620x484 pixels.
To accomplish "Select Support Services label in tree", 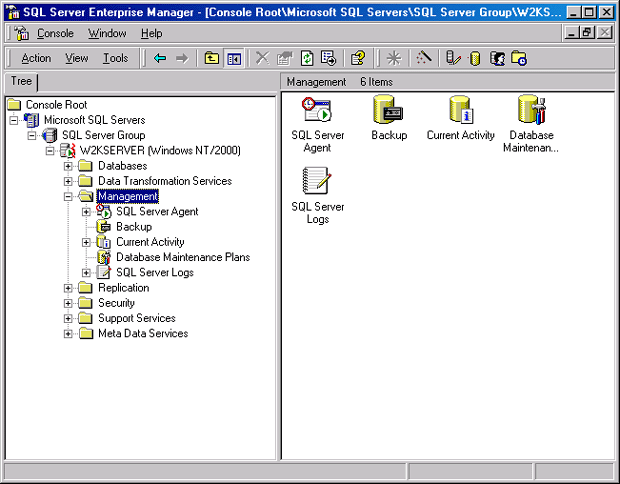I will pos(137,318).
